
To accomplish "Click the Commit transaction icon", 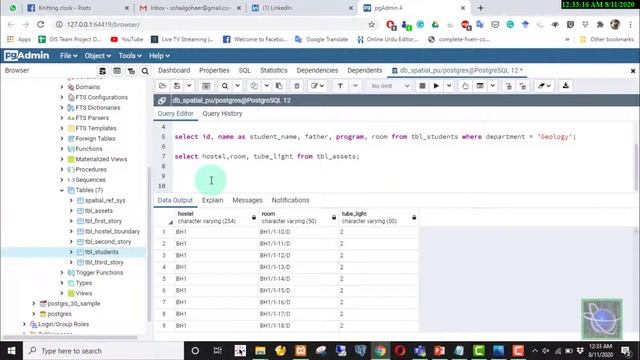I will 509,86.
